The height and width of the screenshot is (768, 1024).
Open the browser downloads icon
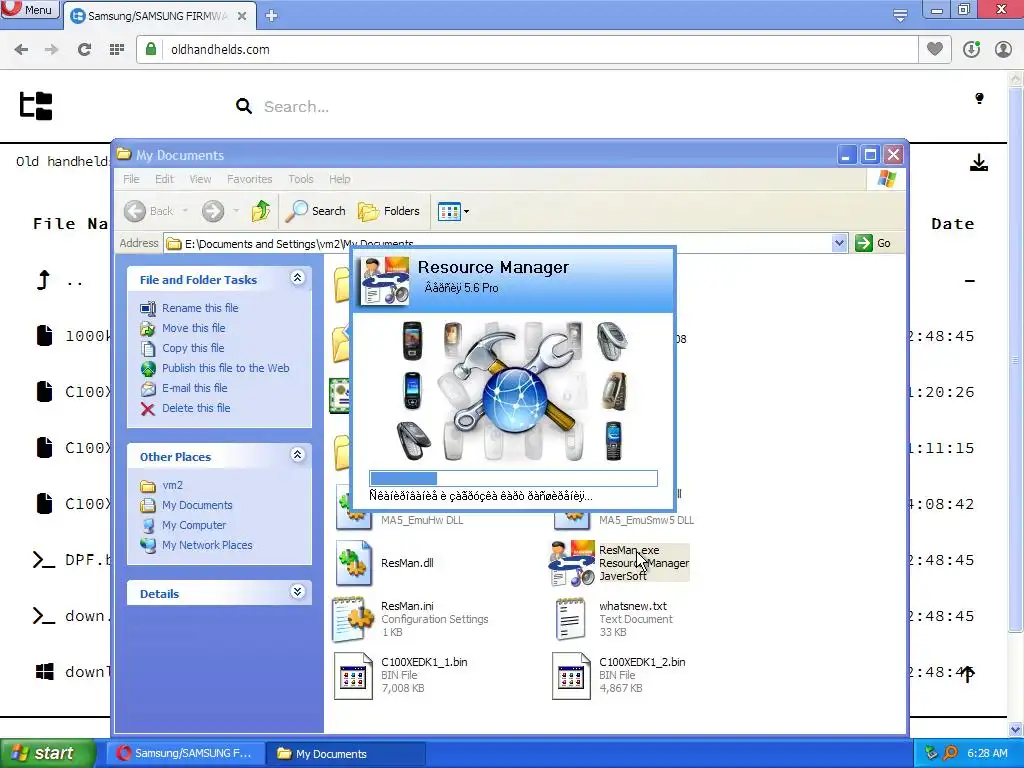click(971, 50)
